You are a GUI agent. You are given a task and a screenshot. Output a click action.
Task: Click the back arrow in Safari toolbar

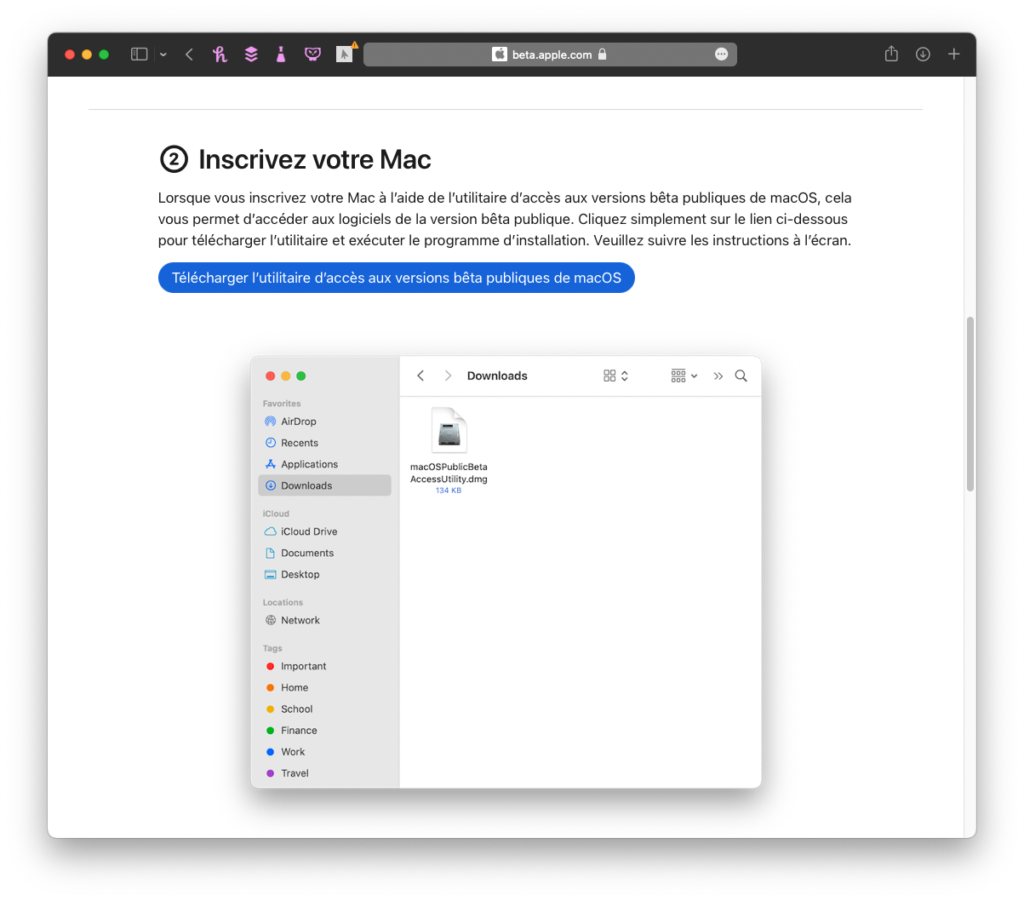coord(189,54)
